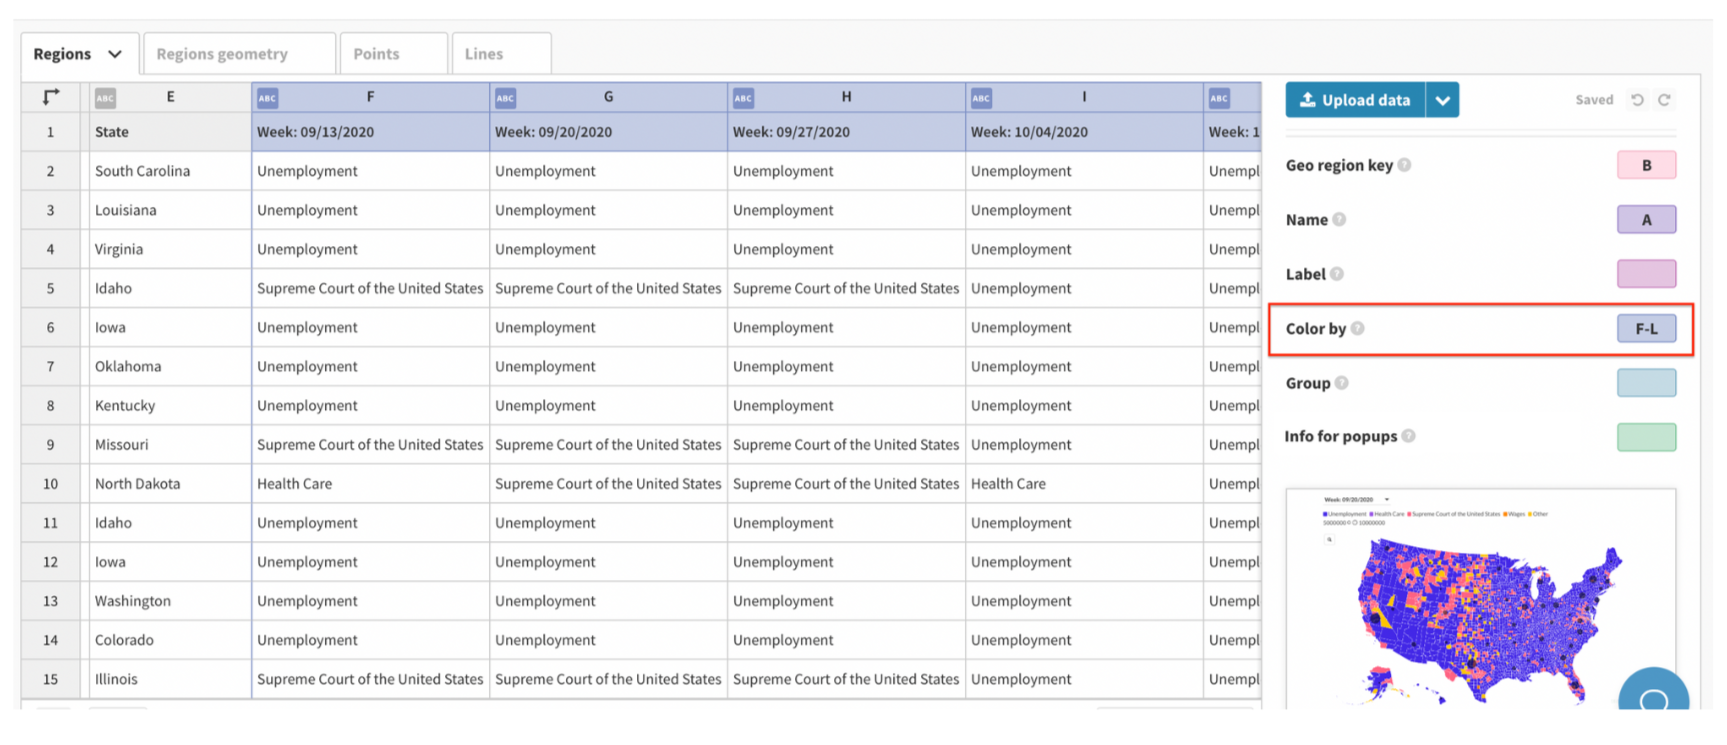Click the ABC type icon in column I

[981, 98]
